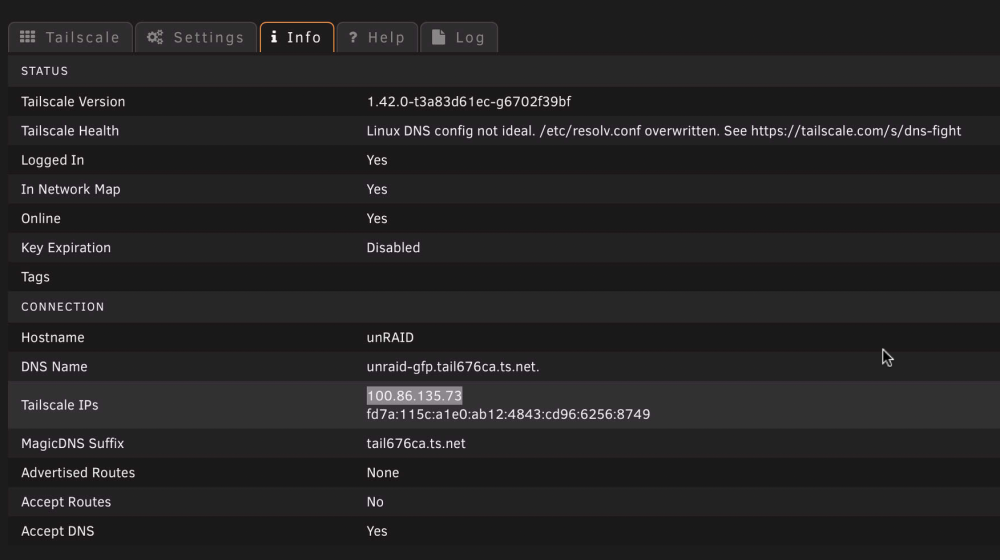Click the Tailscale version value 1.42.0-t3a83d61ec-g6702f39bf
Viewport: 1000px width, 560px height.
pyautogui.click(x=469, y=101)
